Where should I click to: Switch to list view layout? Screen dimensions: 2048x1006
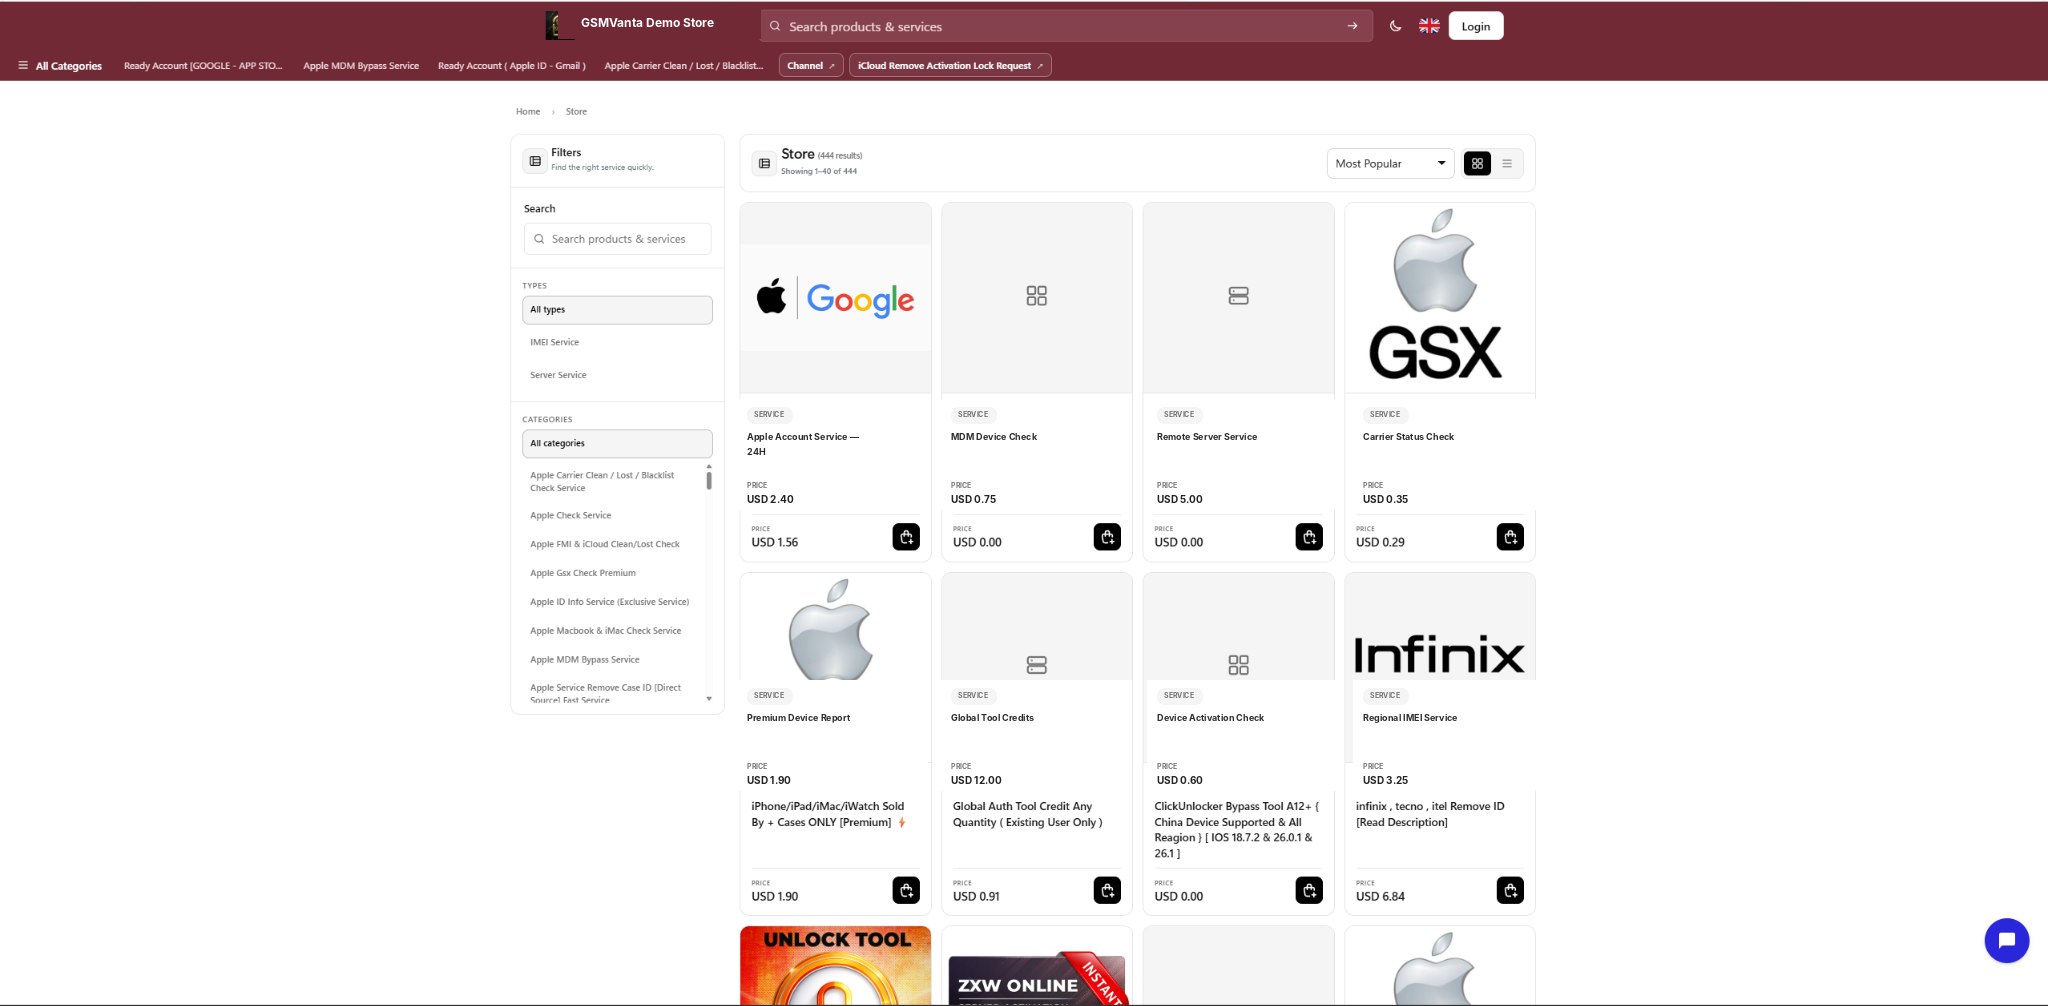click(x=1507, y=163)
